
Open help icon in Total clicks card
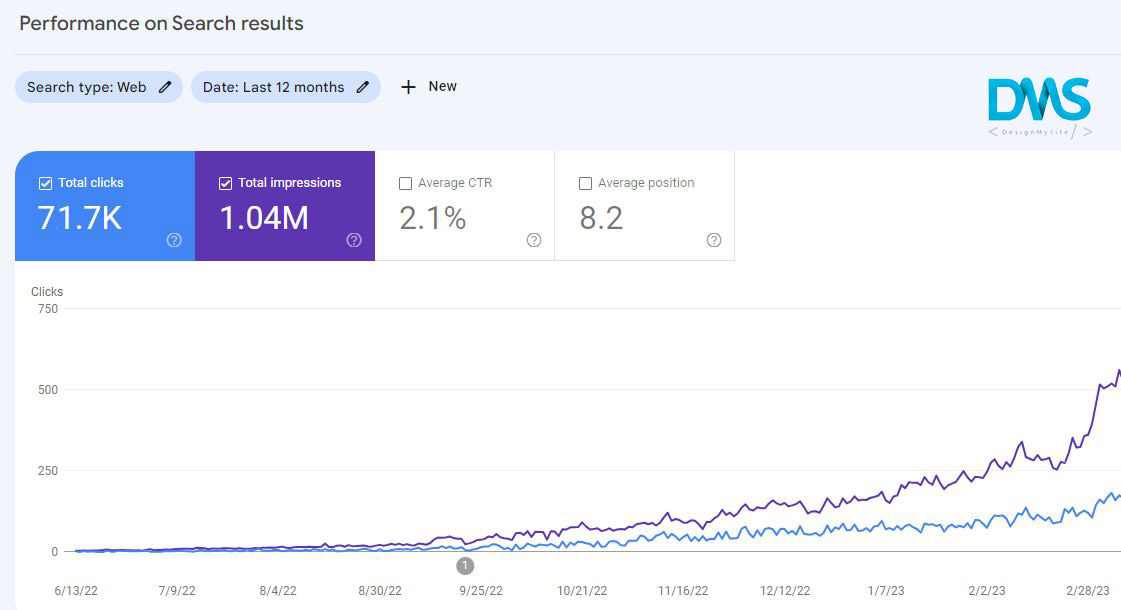(174, 240)
